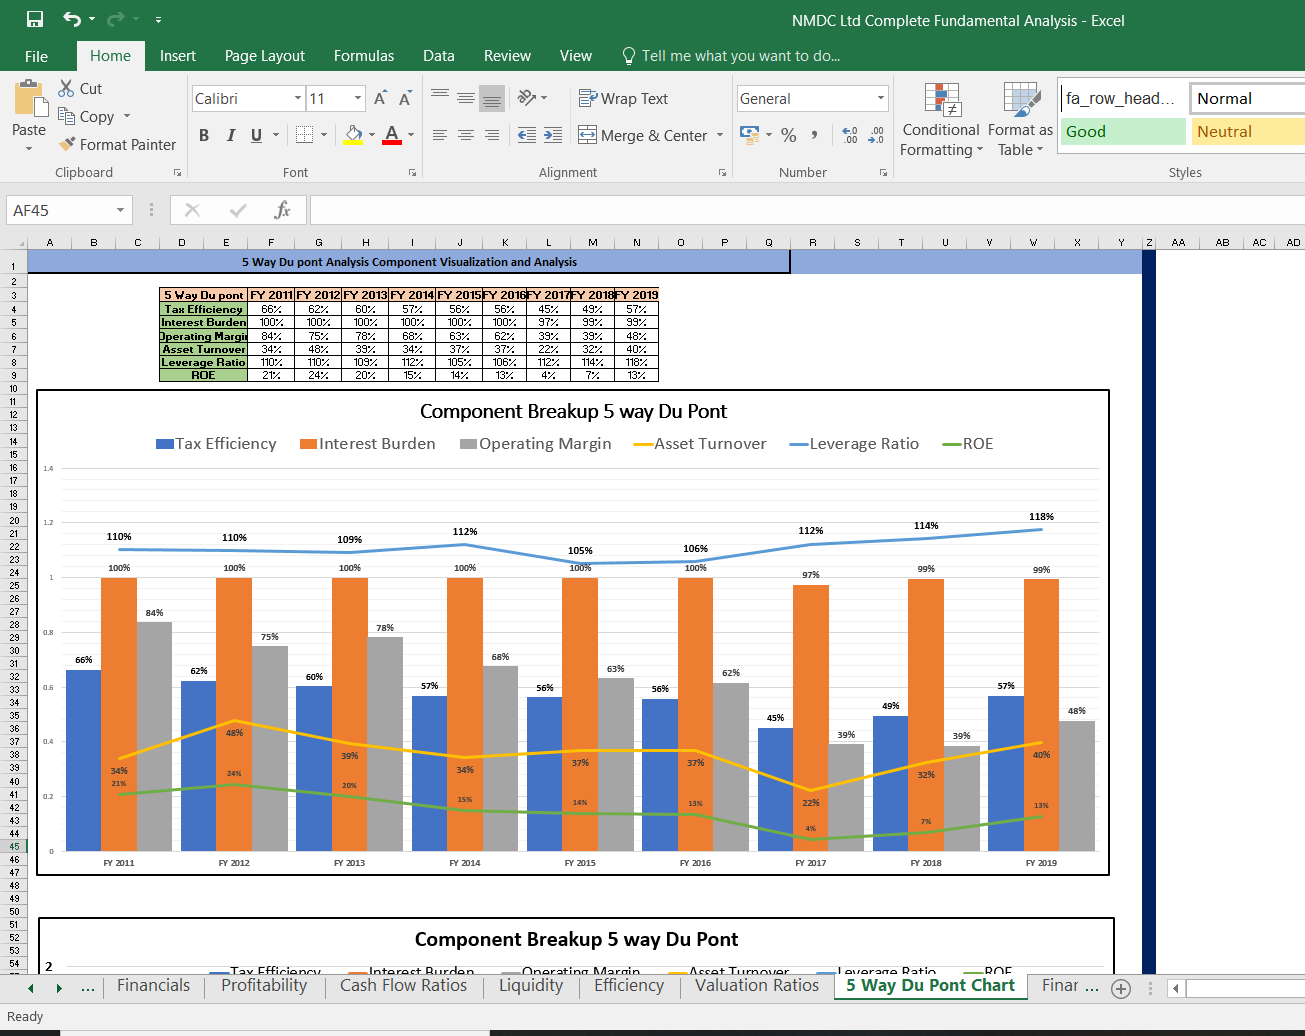
Task: Apply cell borders with the Borders icon
Action: click(304, 135)
